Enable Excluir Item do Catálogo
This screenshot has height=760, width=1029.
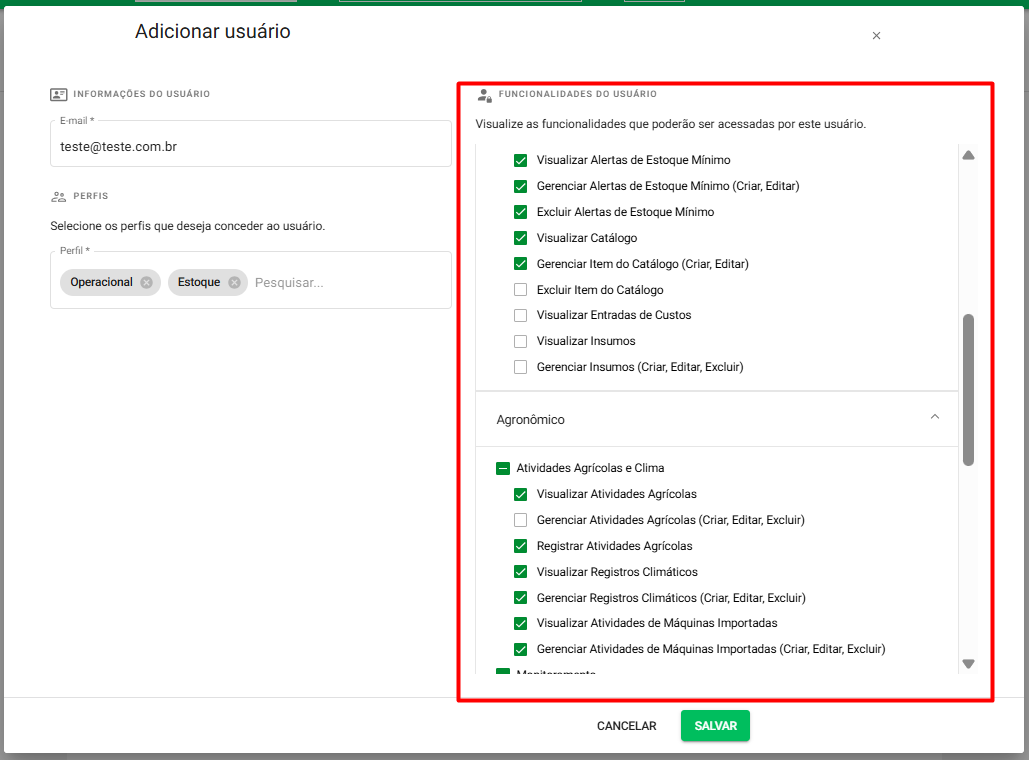click(520, 290)
